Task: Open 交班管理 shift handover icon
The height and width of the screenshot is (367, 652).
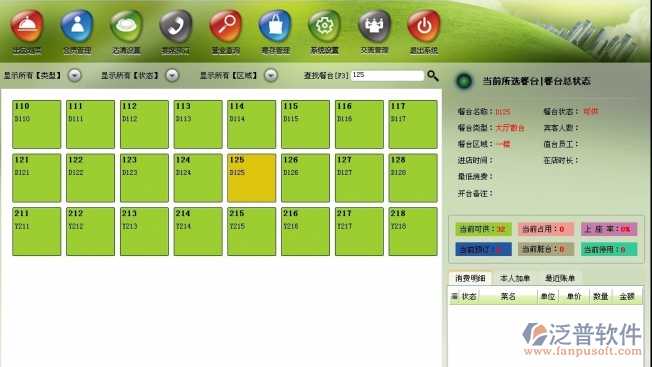Action: pos(374,26)
